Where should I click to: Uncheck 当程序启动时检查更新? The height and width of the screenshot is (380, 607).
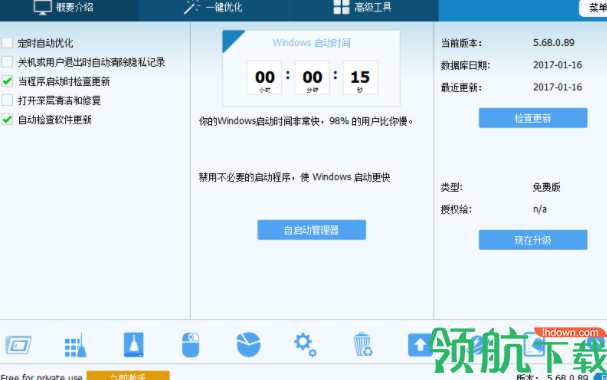click(x=7, y=81)
